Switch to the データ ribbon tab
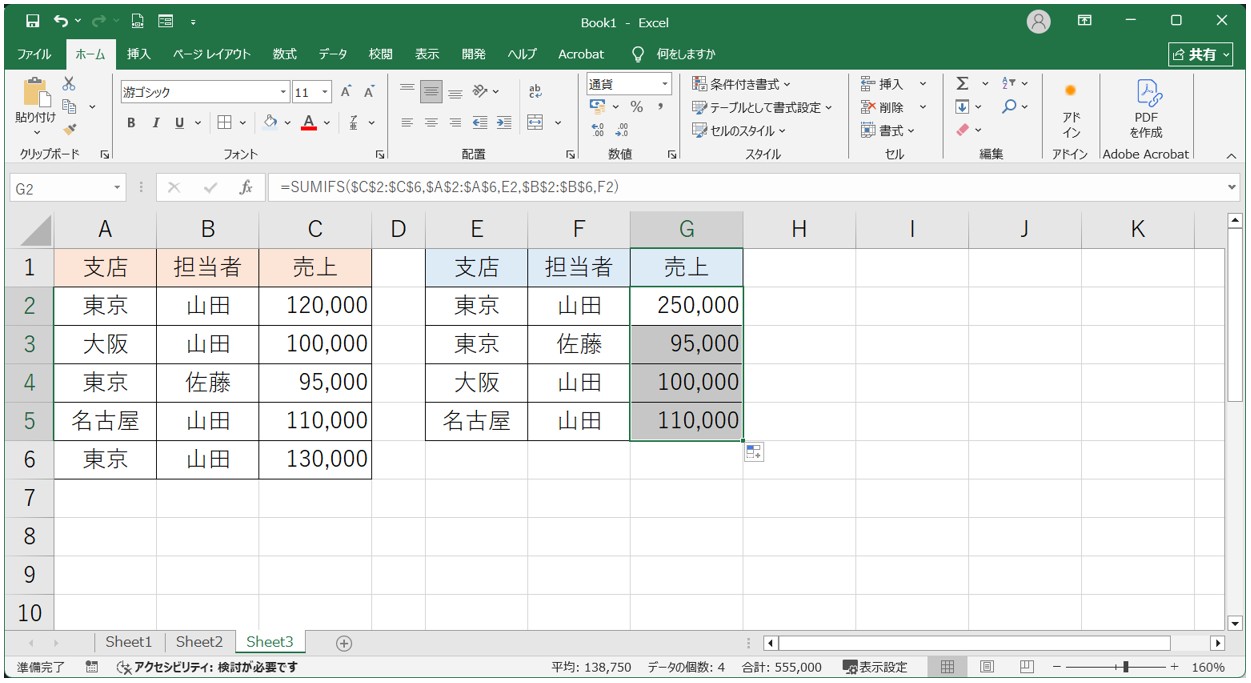Screen dimensions: 1251x683 click(x=333, y=54)
